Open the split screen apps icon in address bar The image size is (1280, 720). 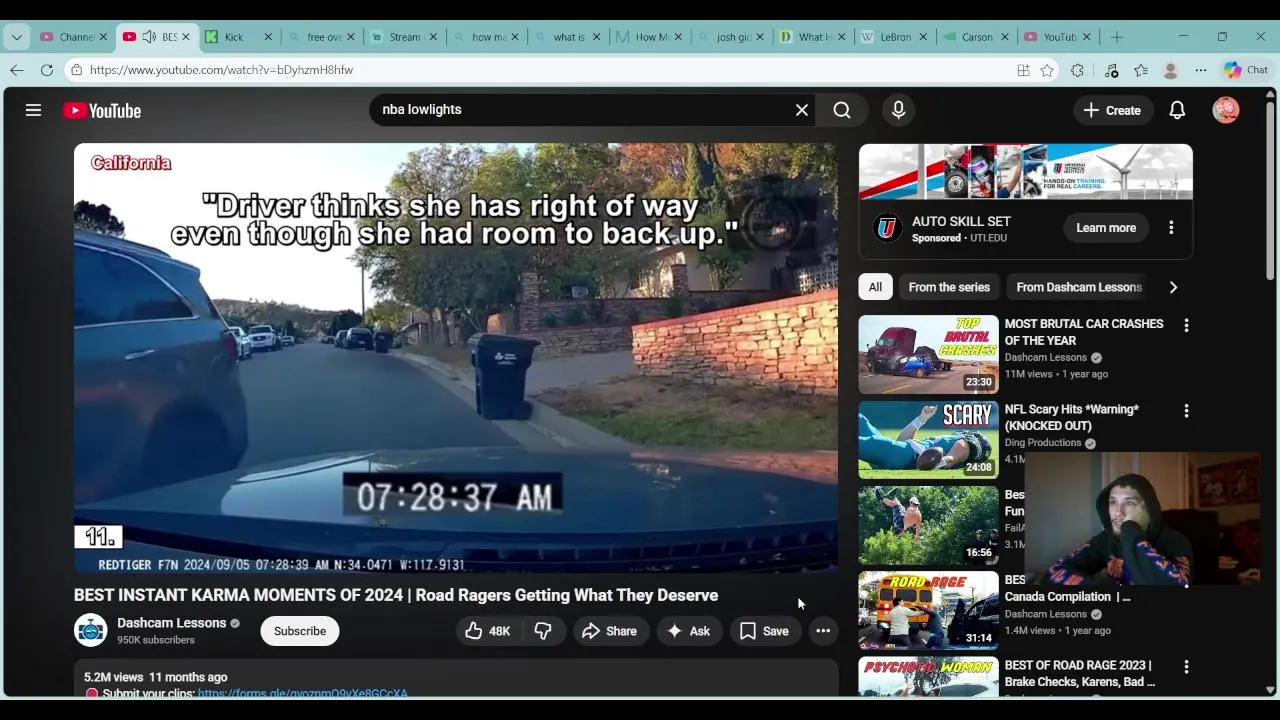click(1023, 70)
